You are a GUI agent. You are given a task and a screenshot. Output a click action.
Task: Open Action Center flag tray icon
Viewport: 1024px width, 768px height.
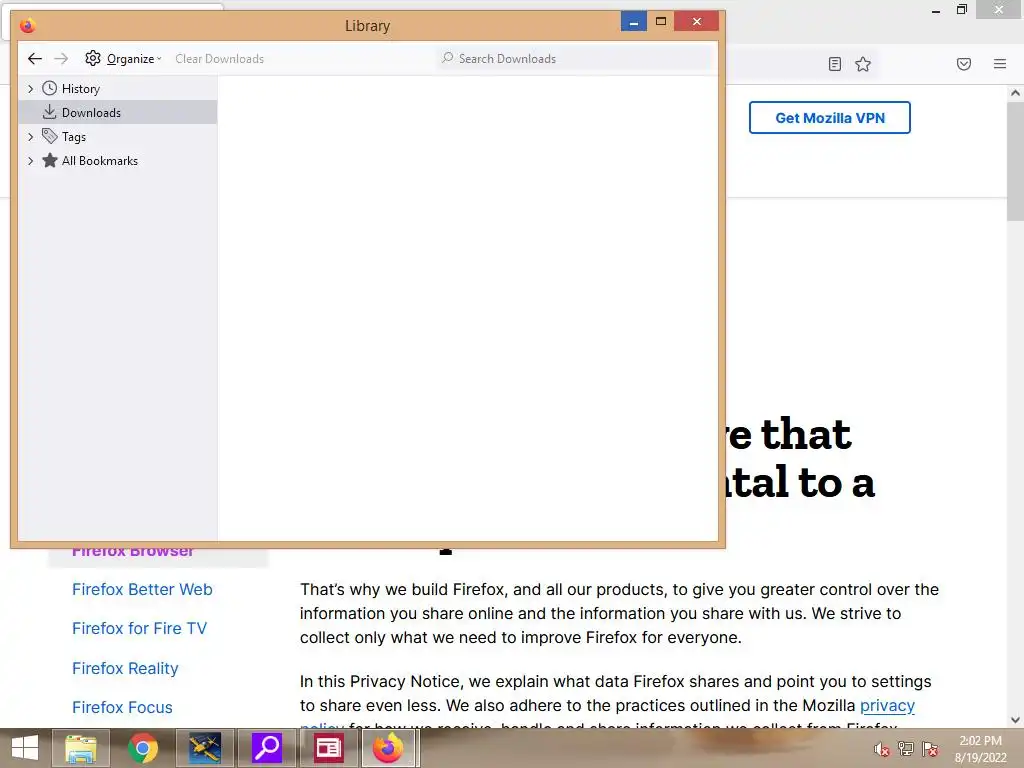pyautogui.click(x=930, y=749)
